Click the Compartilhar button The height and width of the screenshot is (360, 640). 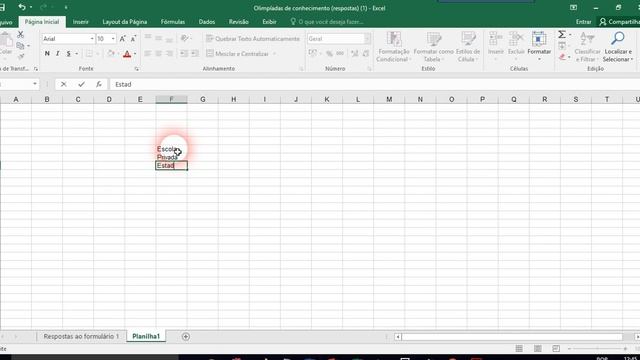619,22
